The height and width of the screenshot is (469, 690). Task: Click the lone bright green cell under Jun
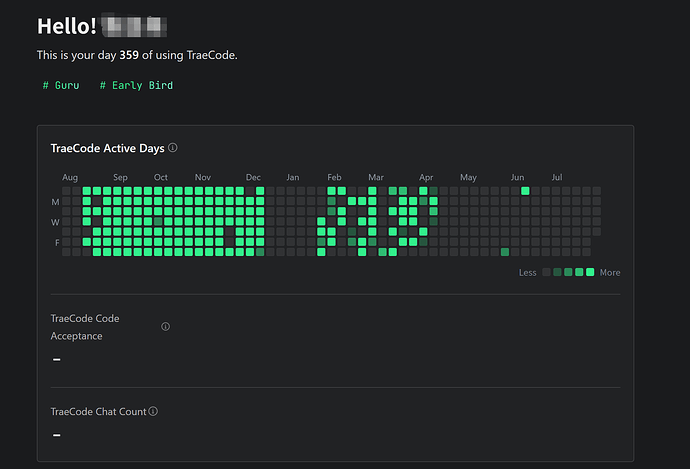pos(525,191)
